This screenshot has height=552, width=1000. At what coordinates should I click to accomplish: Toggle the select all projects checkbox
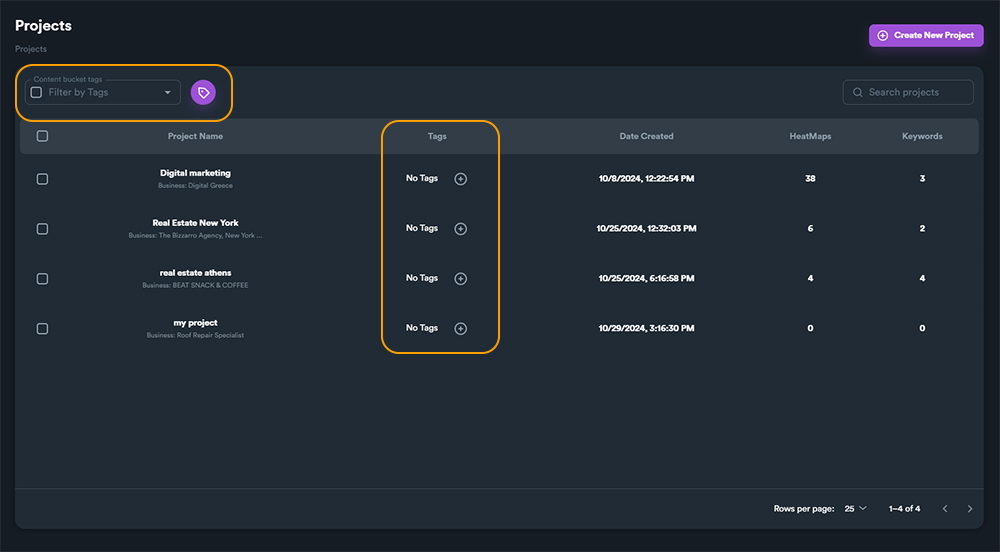42,136
